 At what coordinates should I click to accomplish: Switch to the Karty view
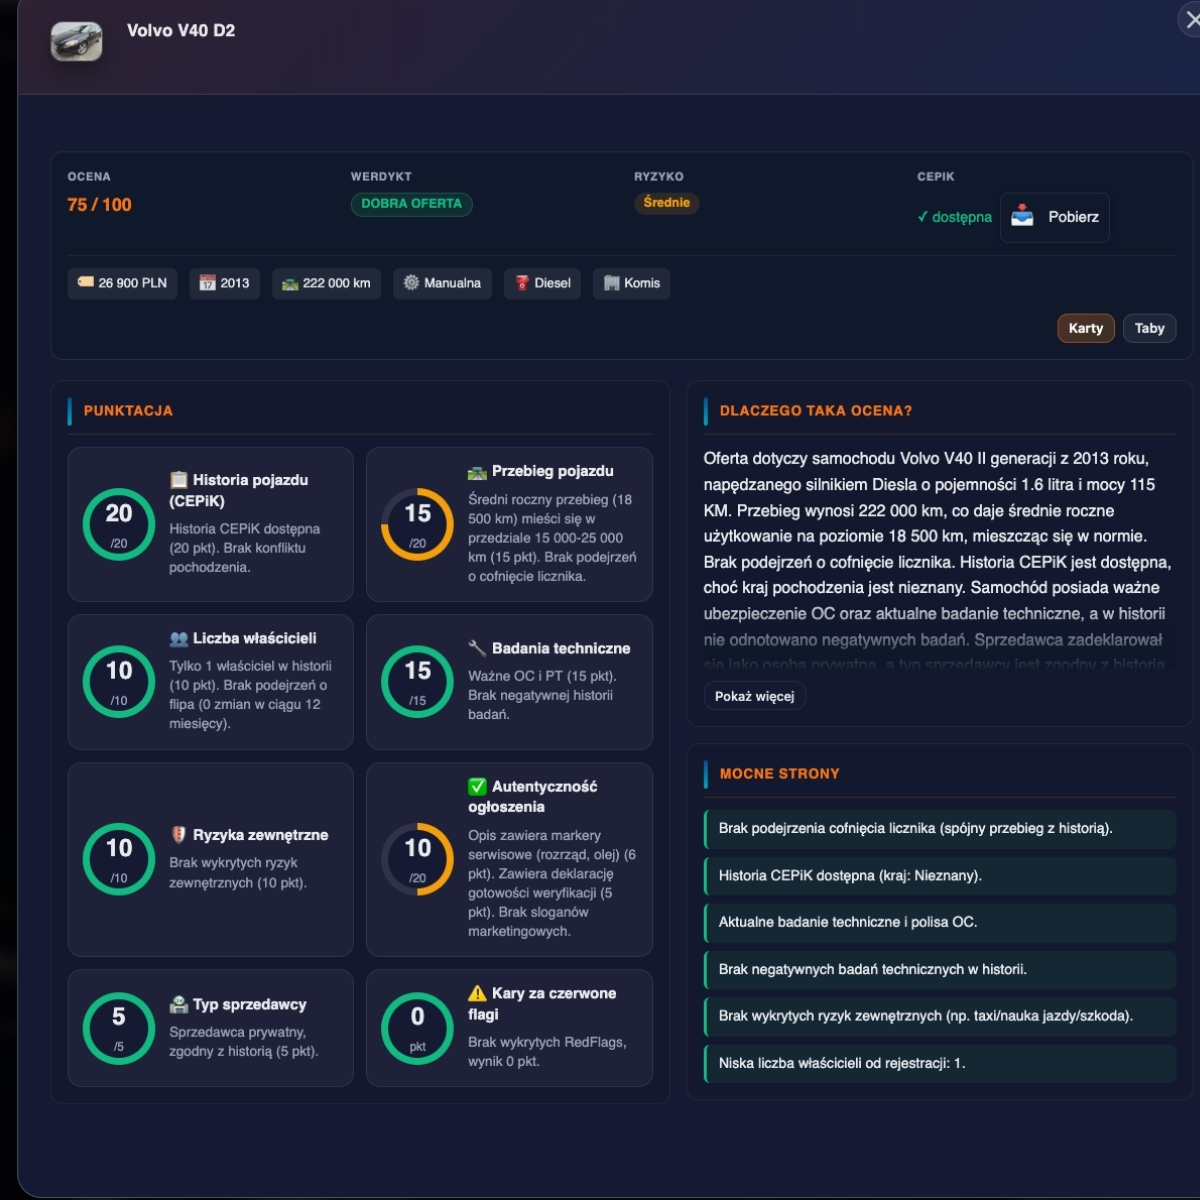1085,328
